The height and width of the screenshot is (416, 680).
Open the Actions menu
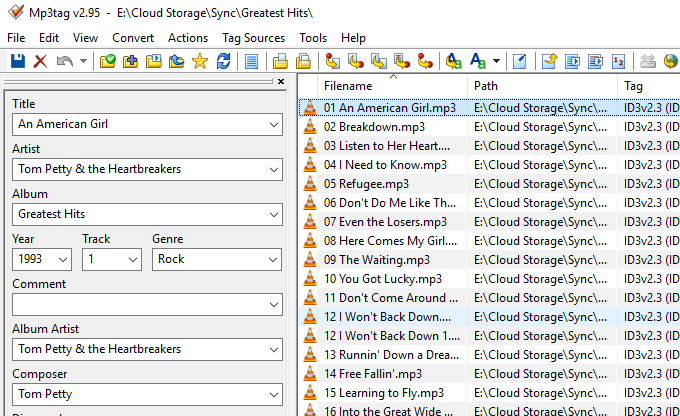(188, 38)
